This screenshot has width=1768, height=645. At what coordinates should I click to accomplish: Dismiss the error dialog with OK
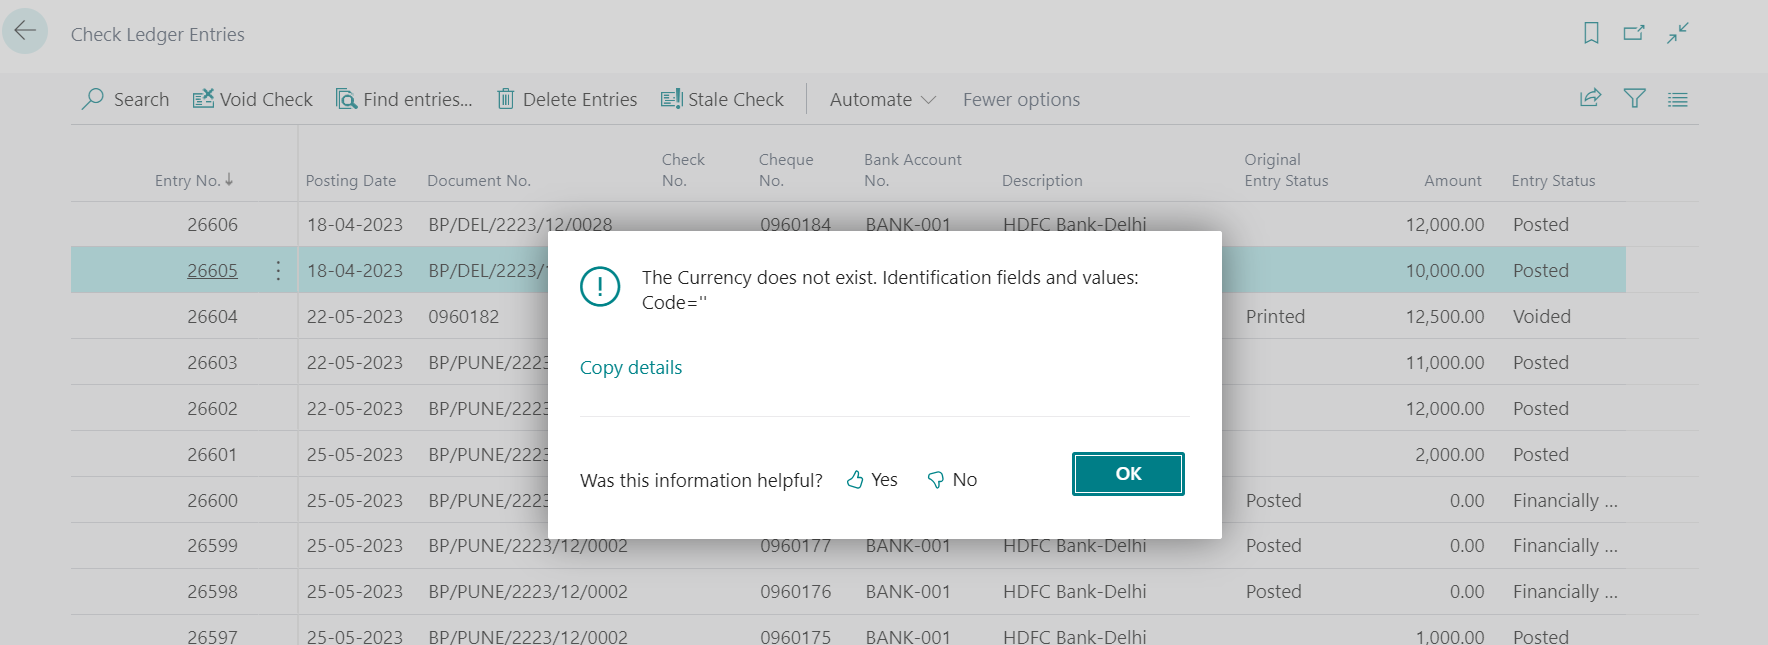point(1128,473)
